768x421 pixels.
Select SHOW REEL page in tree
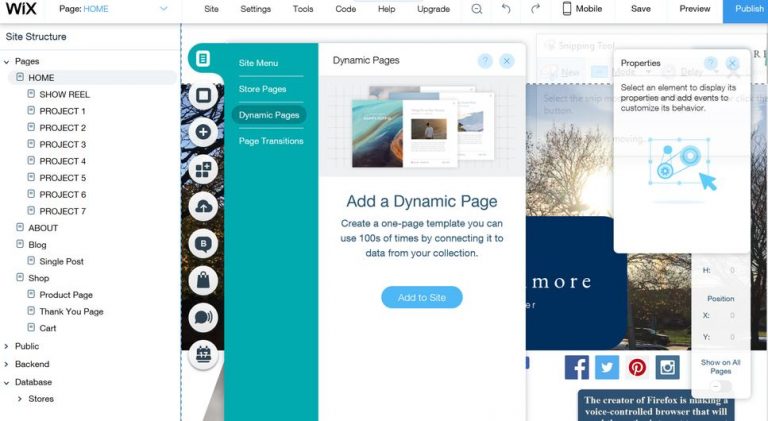coord(65,94)
